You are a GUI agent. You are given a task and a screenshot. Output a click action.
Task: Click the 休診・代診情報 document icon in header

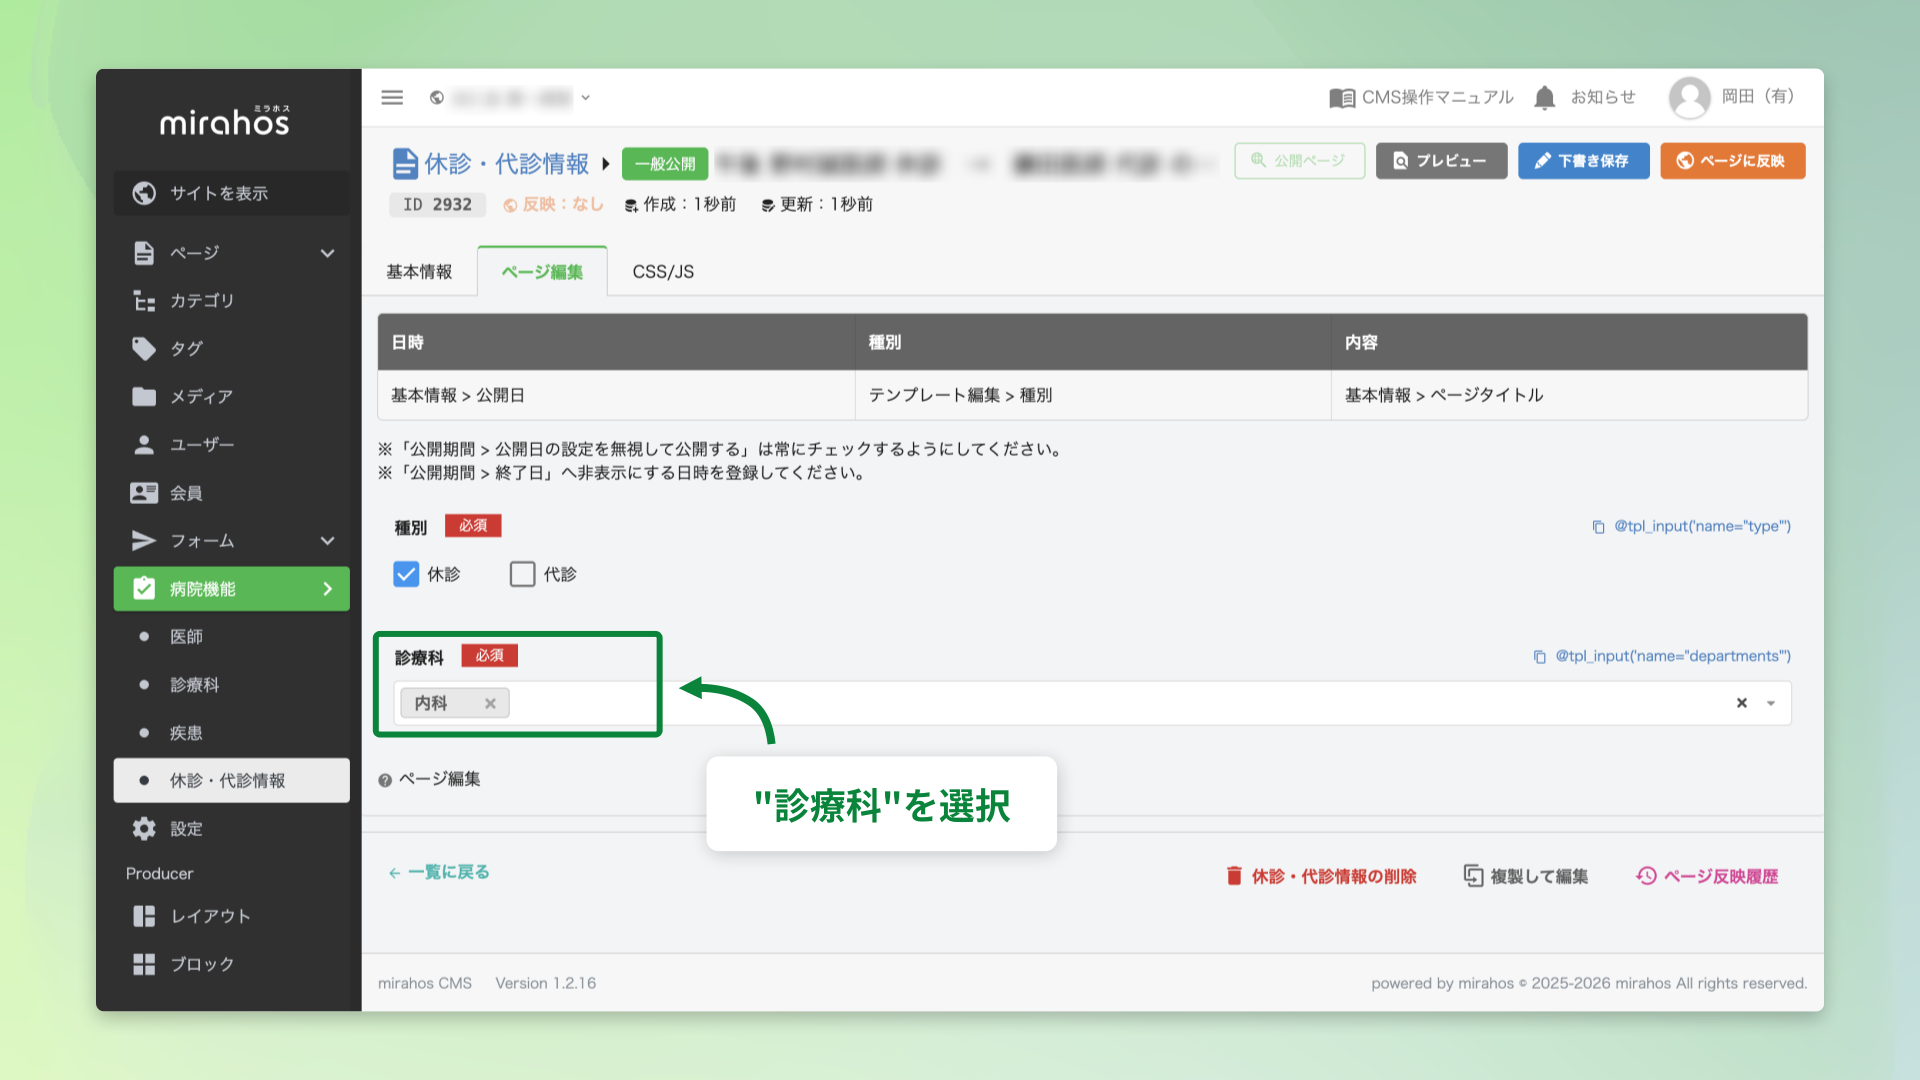point(405,163)
